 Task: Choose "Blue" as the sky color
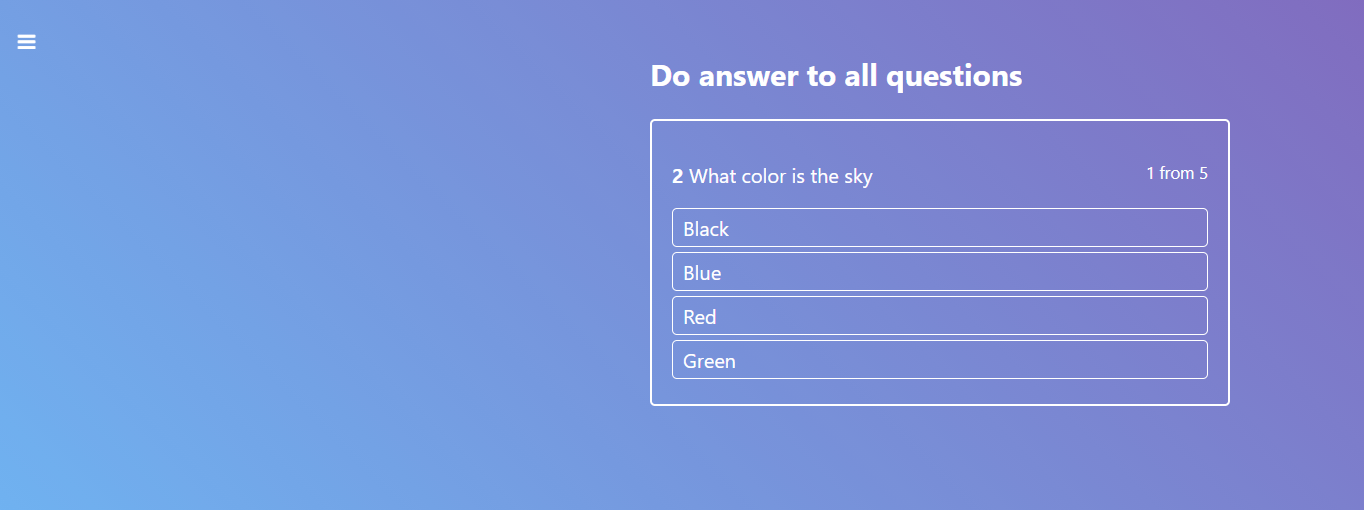(x=939, y=272)
